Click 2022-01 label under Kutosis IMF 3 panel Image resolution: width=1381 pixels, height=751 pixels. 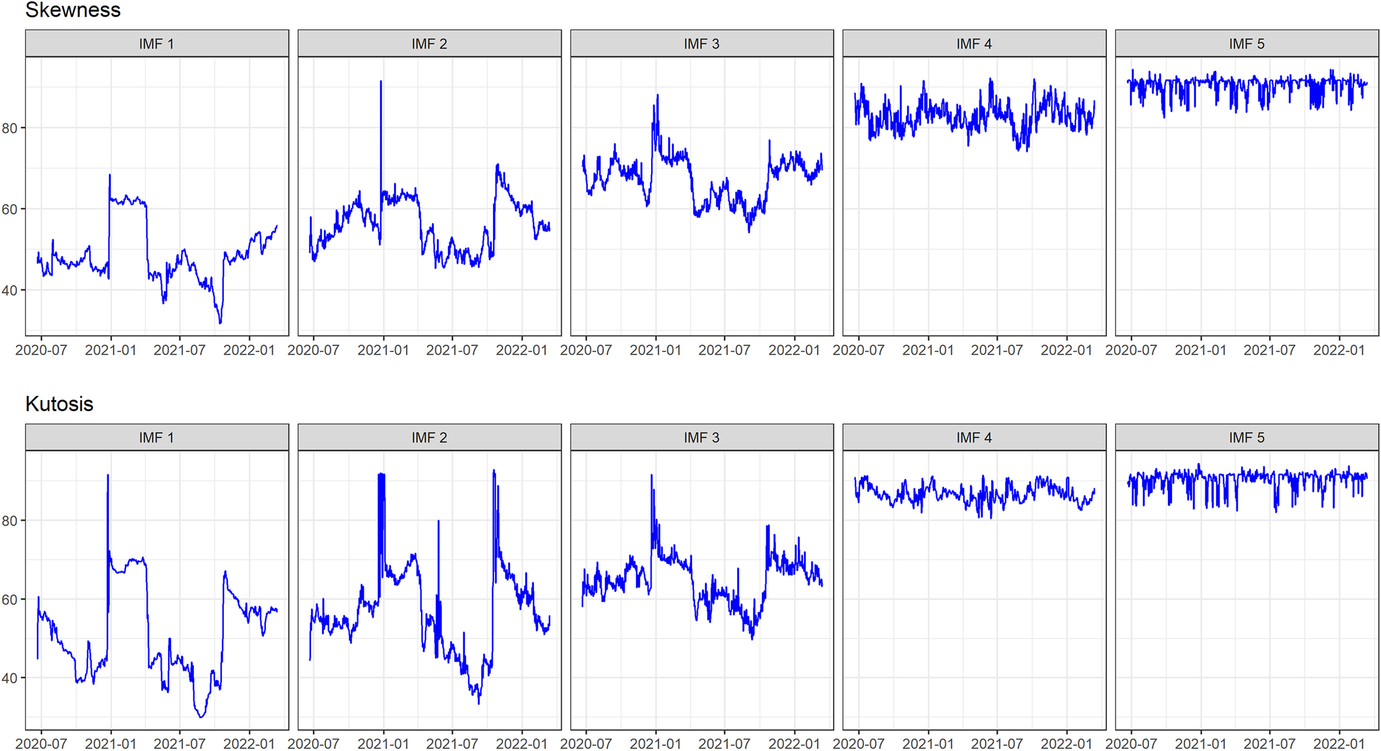pos(794,744)
